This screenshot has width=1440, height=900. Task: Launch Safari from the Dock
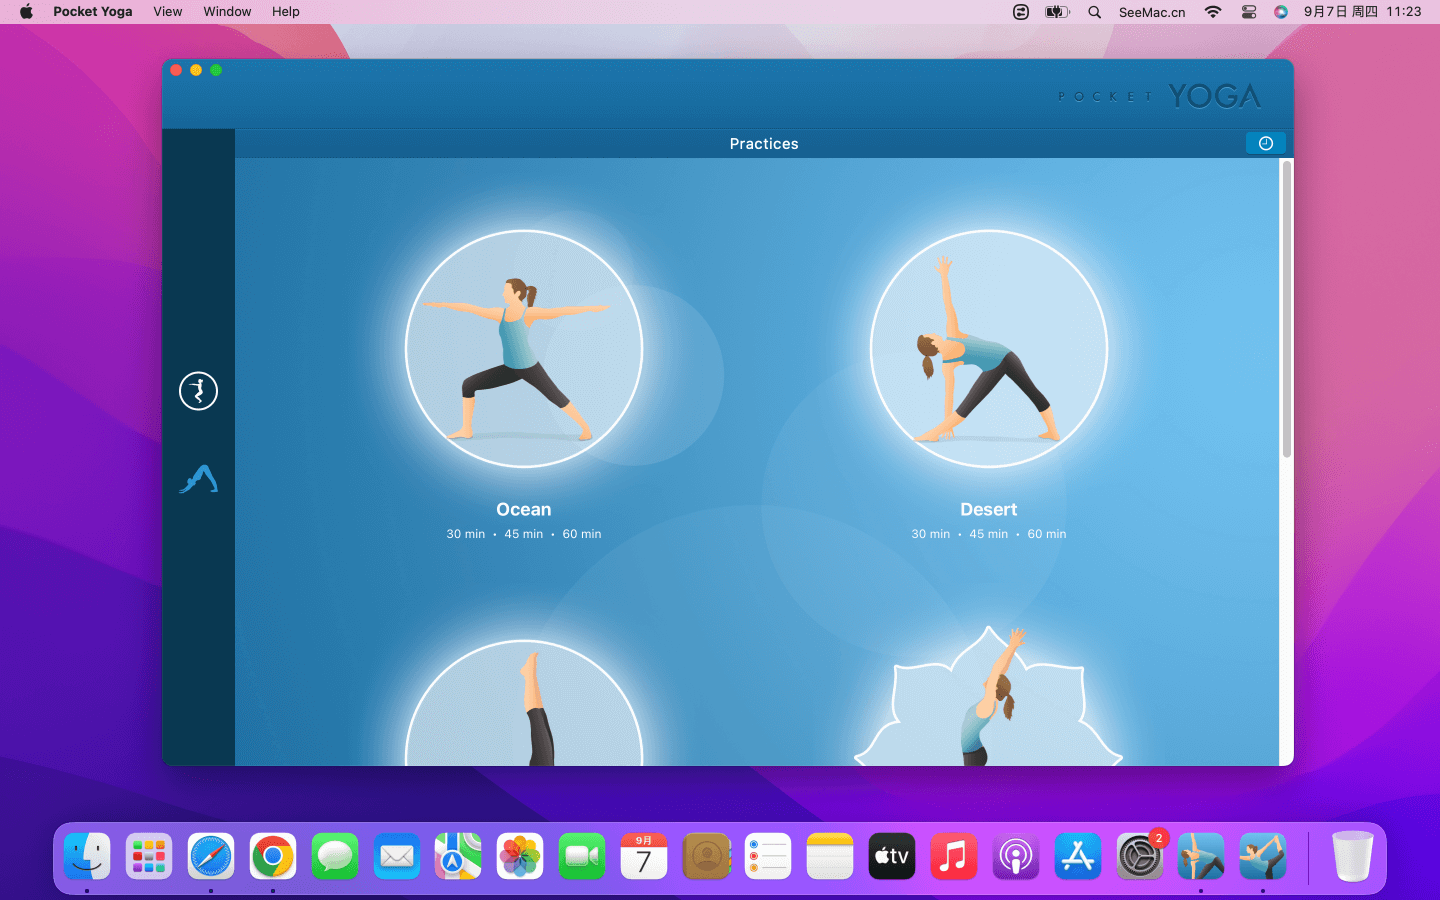[x=211, y=857]
